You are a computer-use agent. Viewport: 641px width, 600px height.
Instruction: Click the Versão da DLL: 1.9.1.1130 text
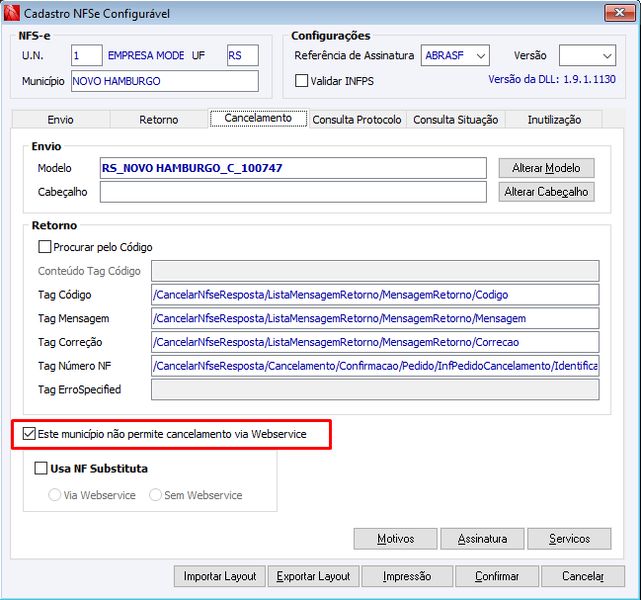552,79
